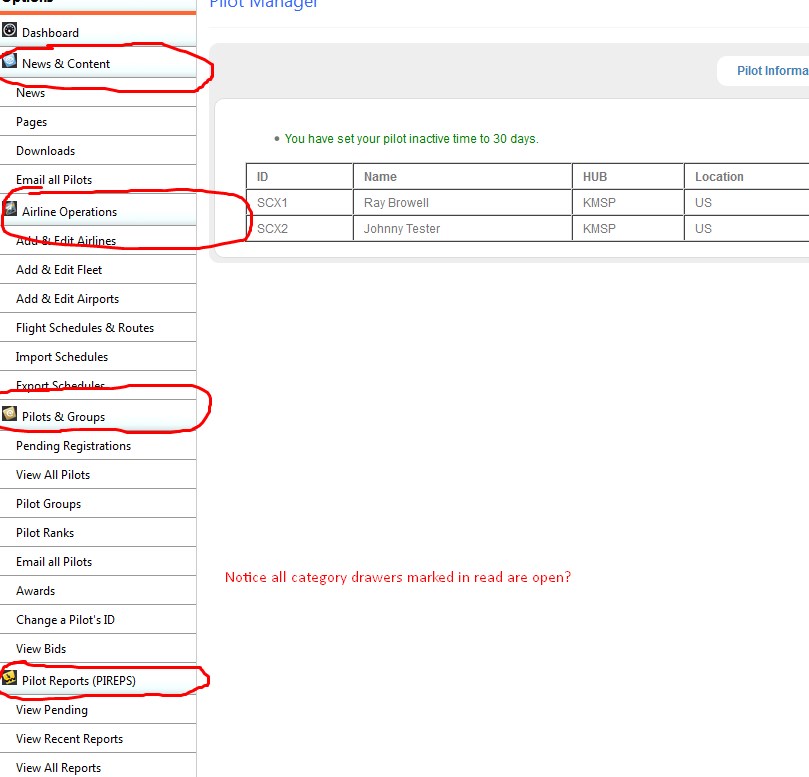Click the US location for SCX2

pos(703,228)
